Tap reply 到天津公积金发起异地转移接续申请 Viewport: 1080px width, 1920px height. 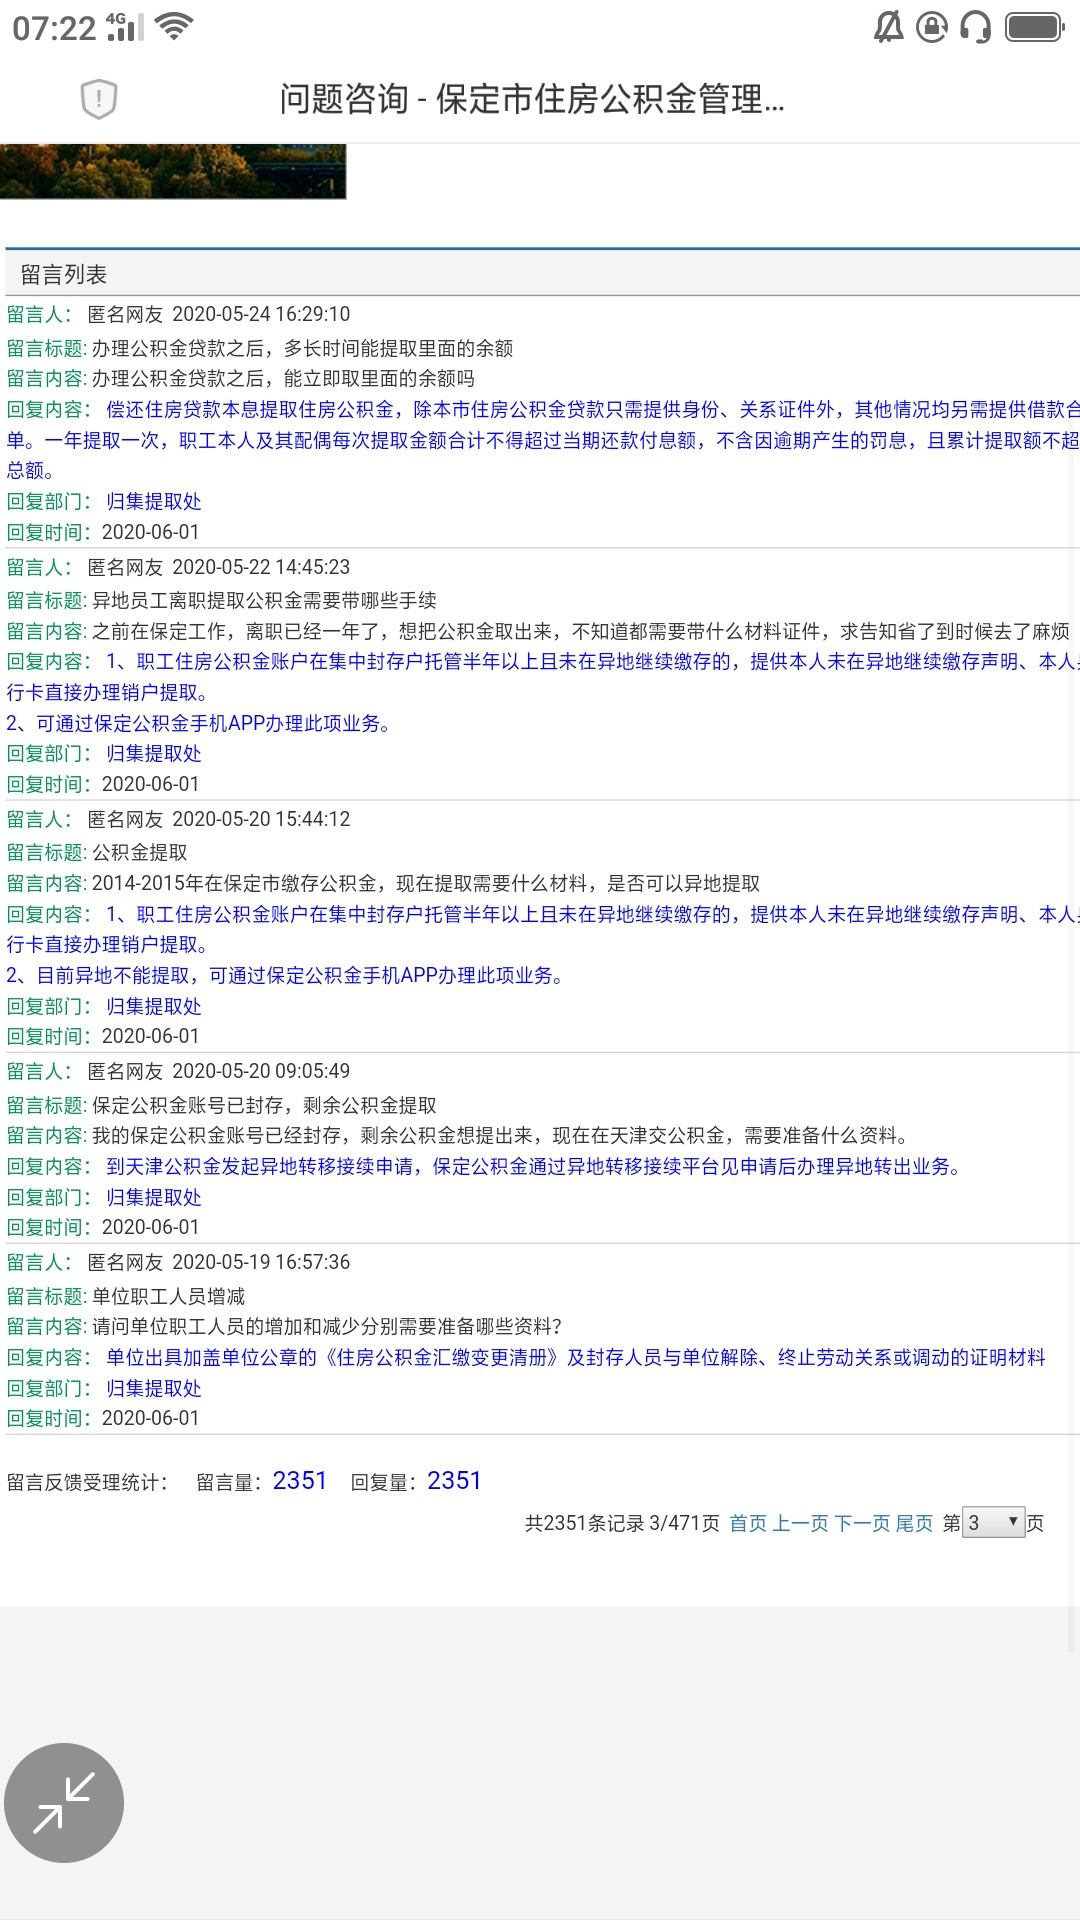[533, 1166]
